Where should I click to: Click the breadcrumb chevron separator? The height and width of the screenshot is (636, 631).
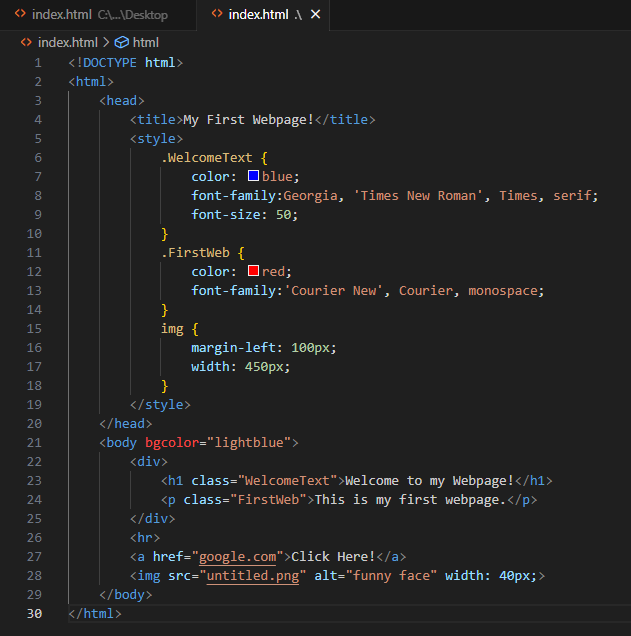point(106,42)
